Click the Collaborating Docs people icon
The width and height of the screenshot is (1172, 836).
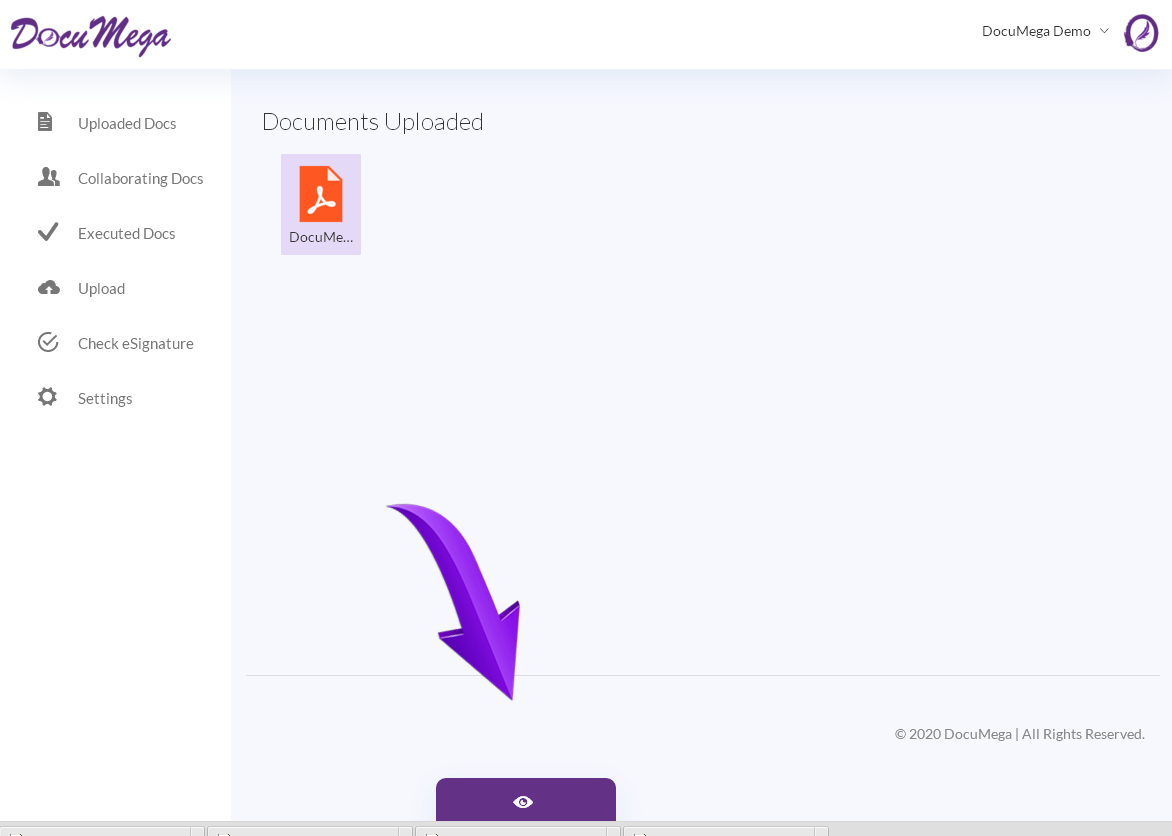pos(49,177)
